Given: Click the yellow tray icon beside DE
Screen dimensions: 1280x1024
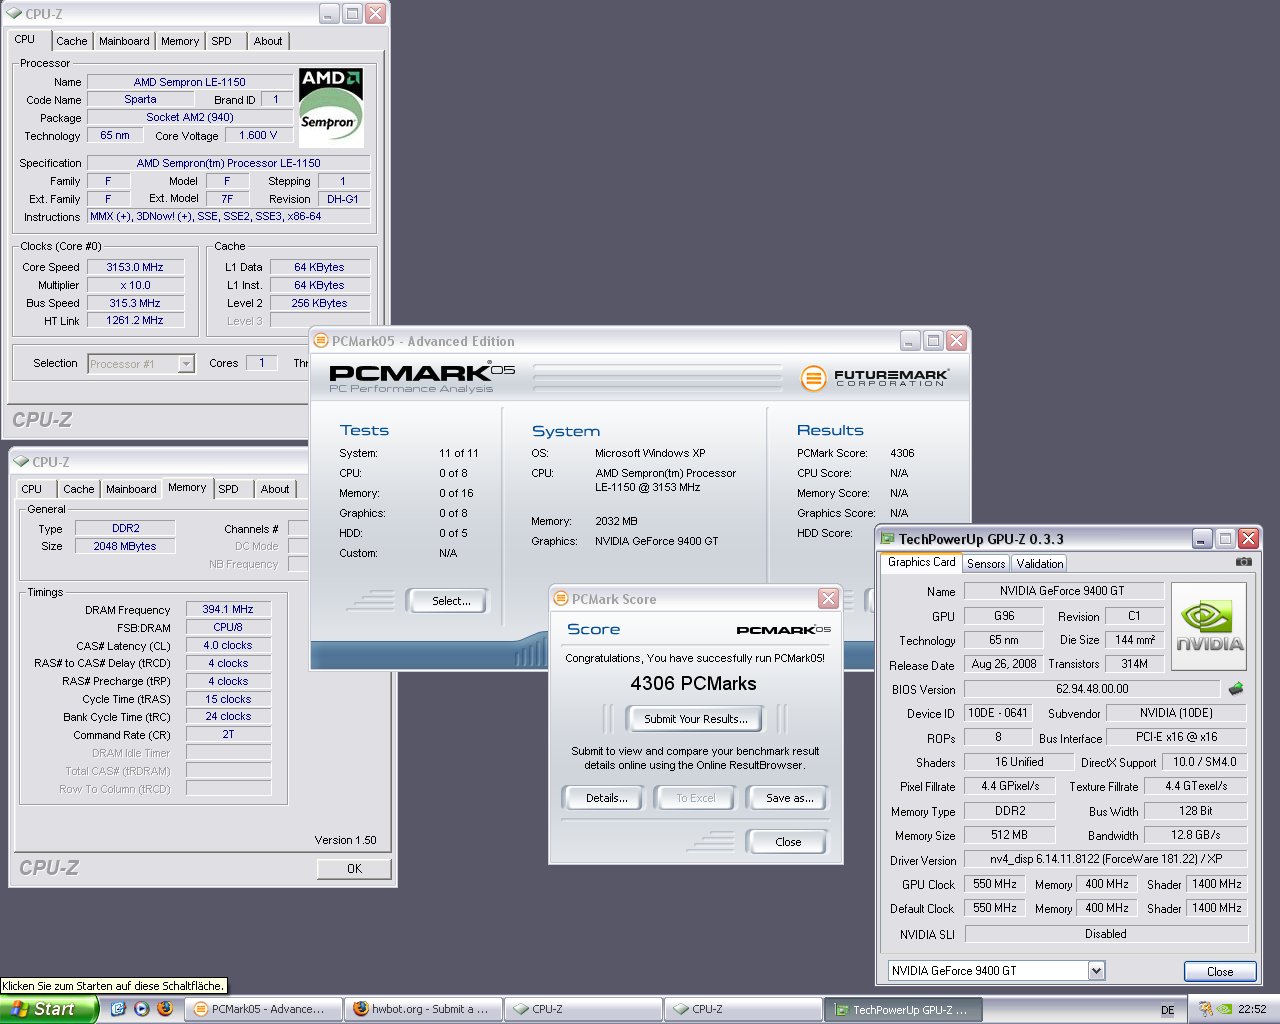Looking at the screenshot, I should click(1205, 1009).
